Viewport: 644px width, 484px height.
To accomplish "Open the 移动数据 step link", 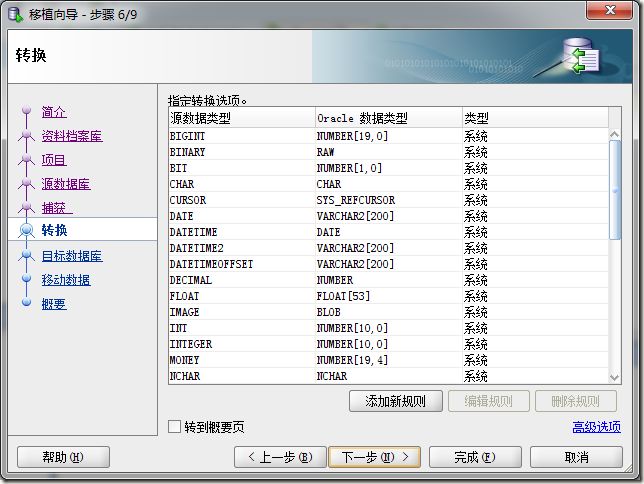I will [x=66, y=280].
